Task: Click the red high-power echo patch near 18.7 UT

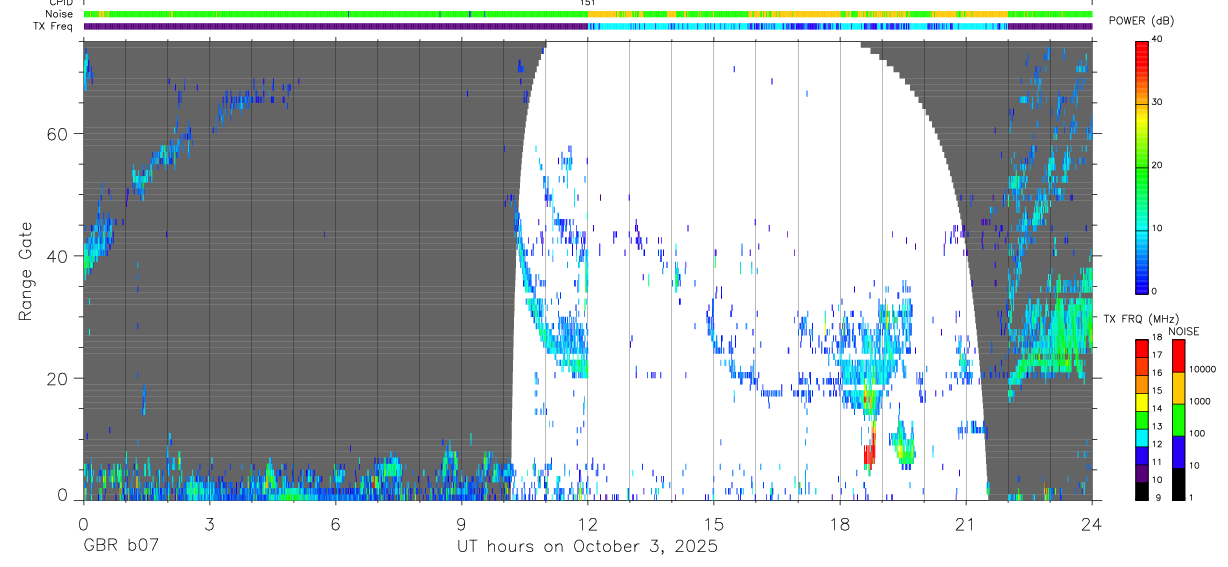Action: click(869, 454)
